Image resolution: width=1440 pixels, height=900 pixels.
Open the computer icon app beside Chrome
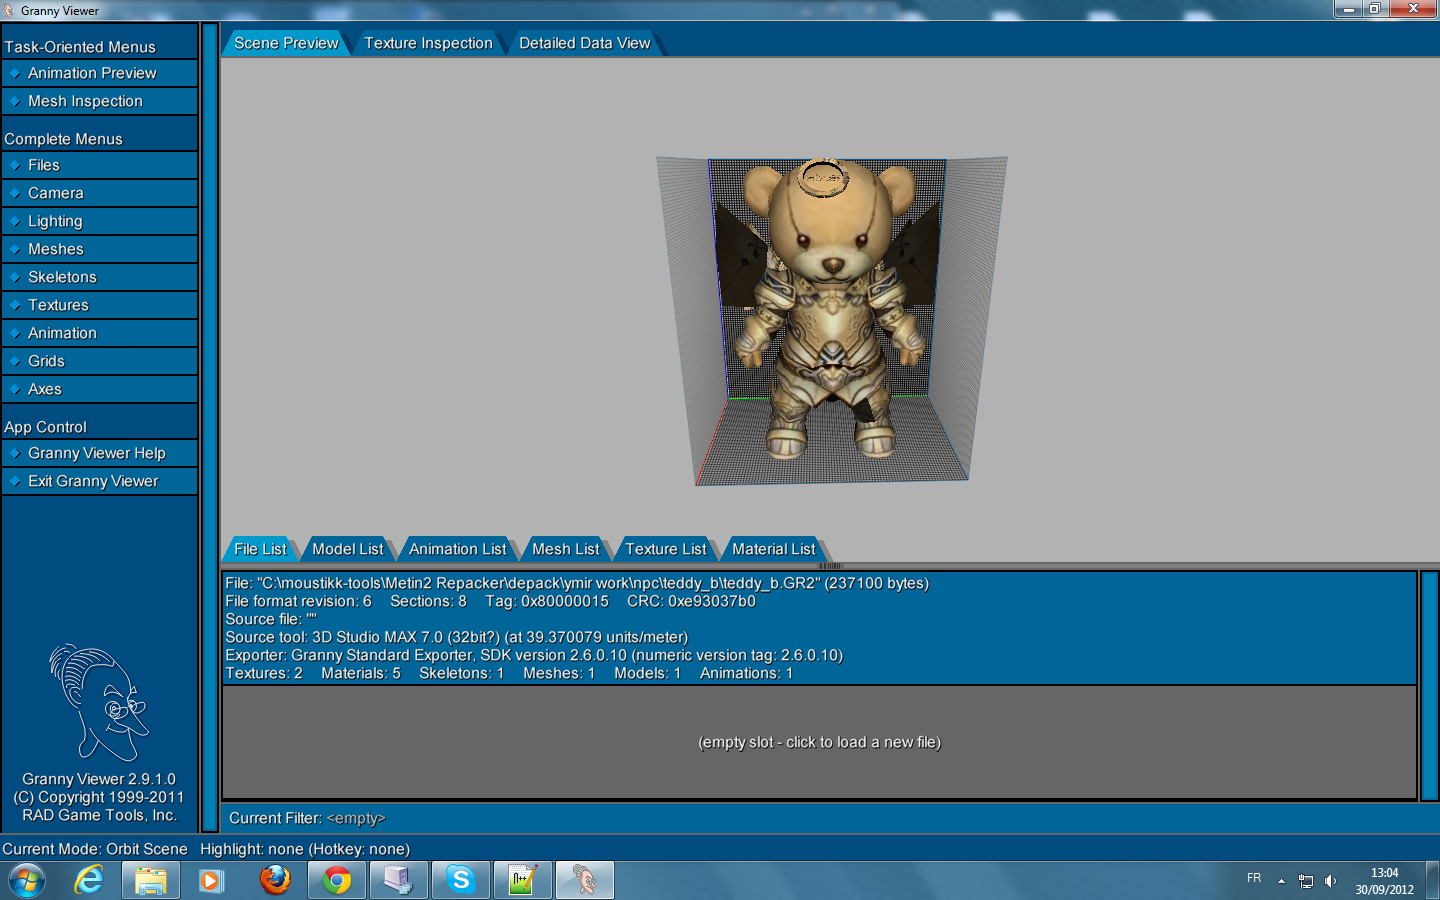tap(399, 880)
